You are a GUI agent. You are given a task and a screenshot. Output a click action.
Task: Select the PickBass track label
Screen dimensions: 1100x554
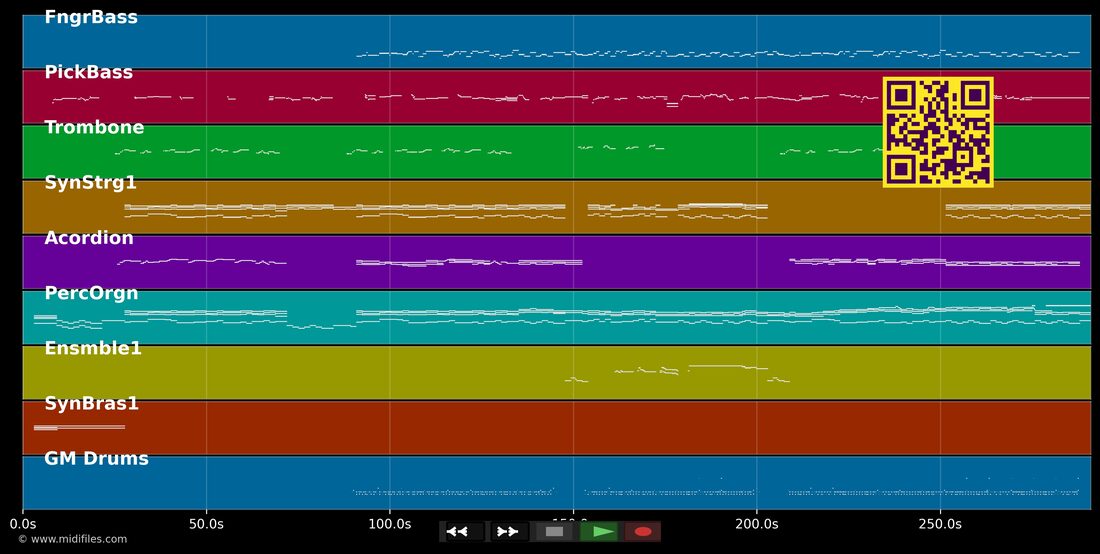(x=88, y=72)
